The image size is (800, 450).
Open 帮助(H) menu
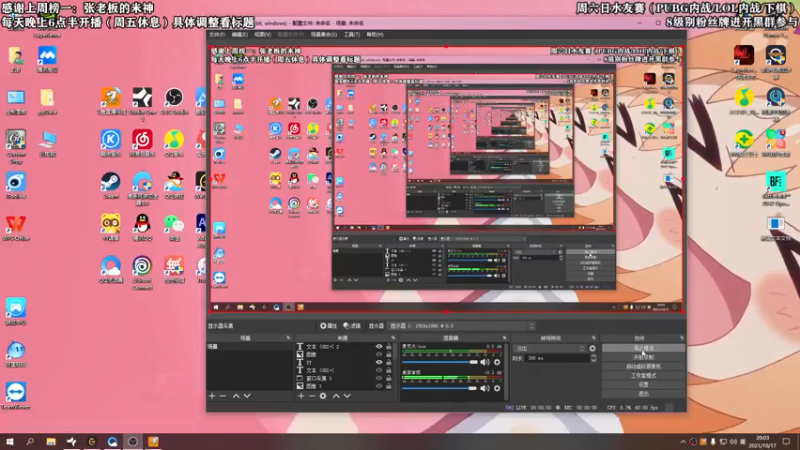[375, 35]
